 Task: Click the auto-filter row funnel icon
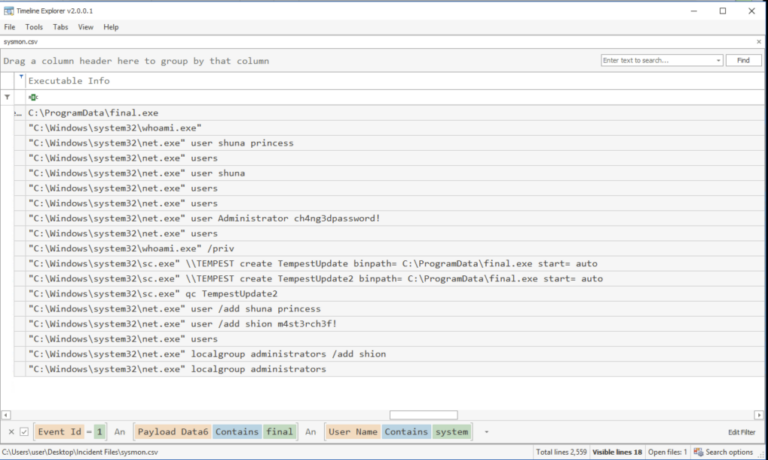(8, 97)
